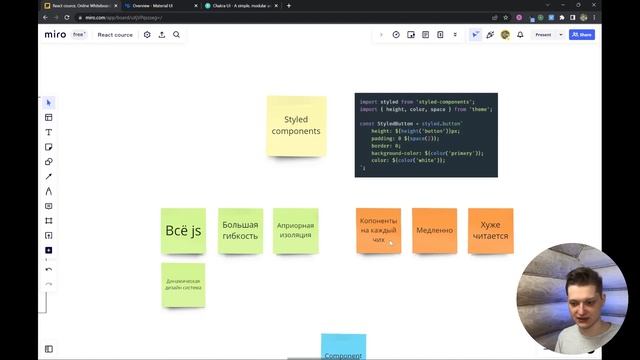Open Chrome three-dot menu
This screenshot has height=360, width=640.
(594, 18)
